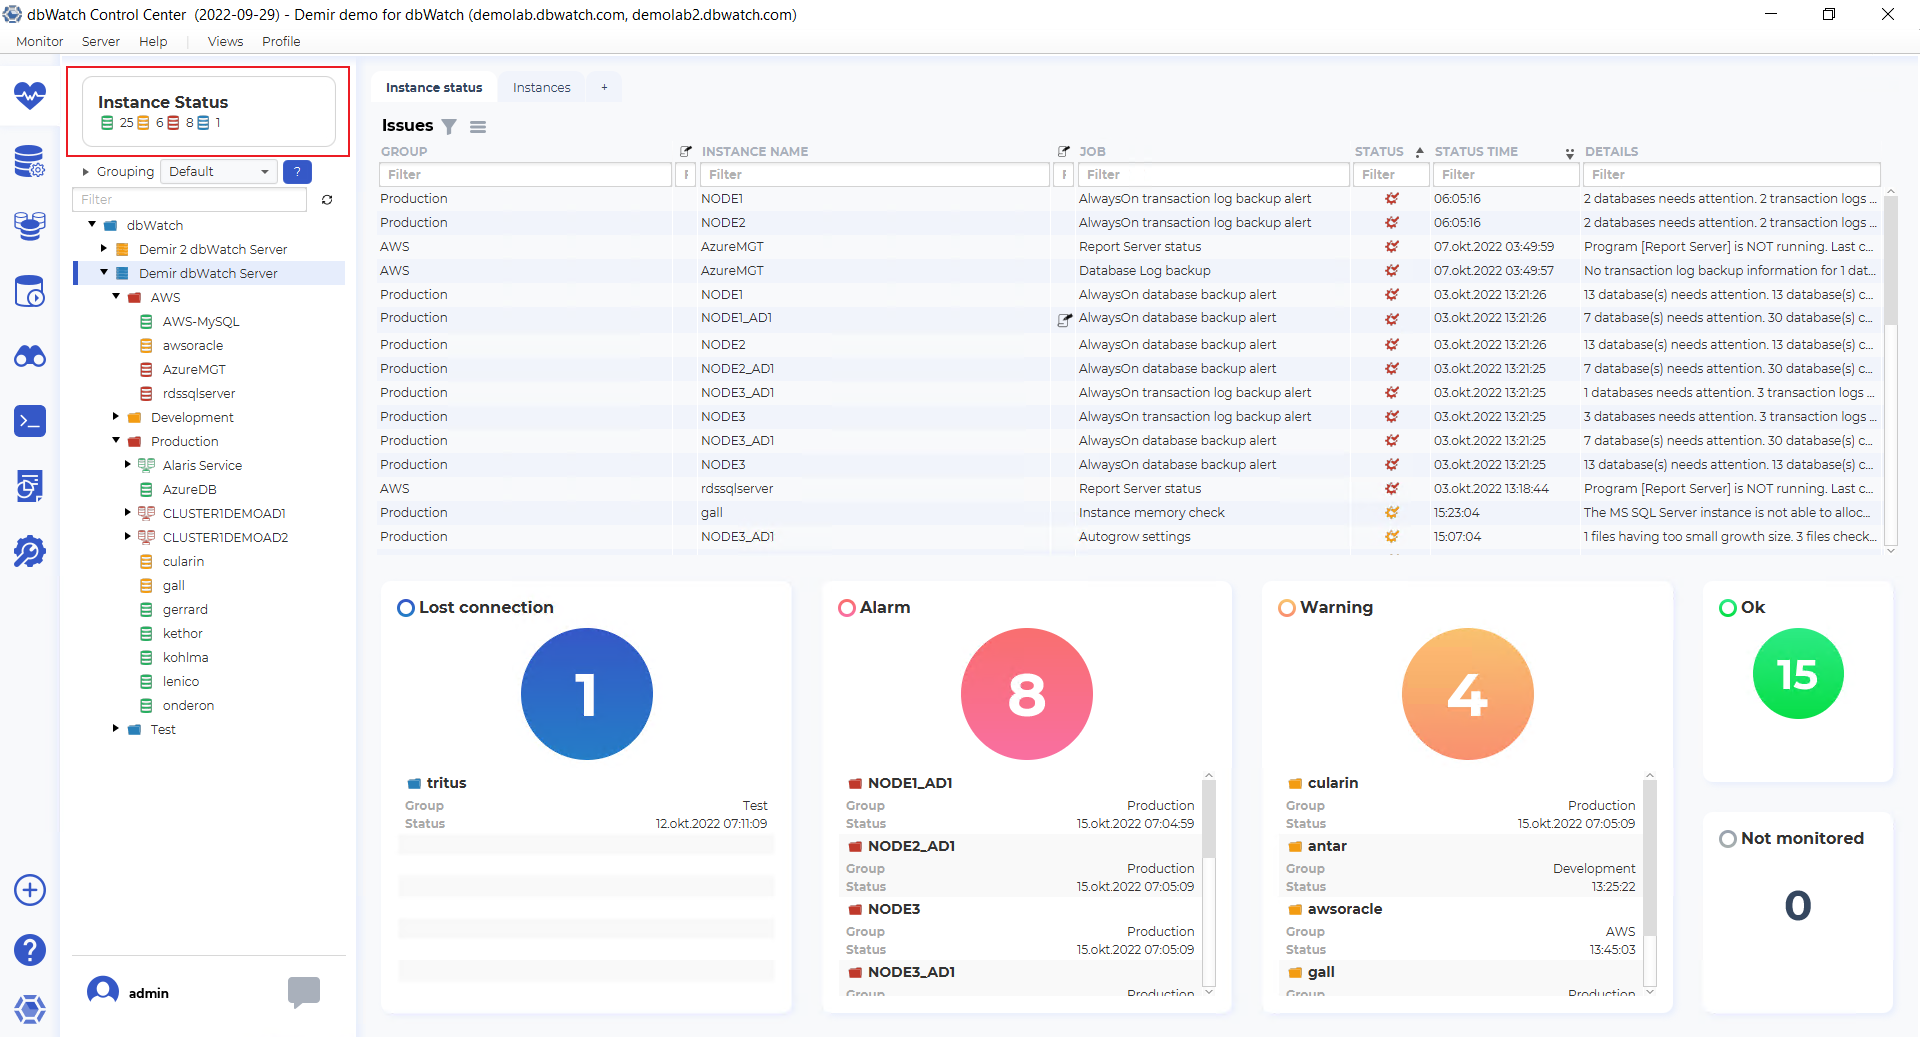This screenshot has height=1037, width=1920.
Task: Expand the Demir 2 dbWatch Server node
Action: [104, 249]
